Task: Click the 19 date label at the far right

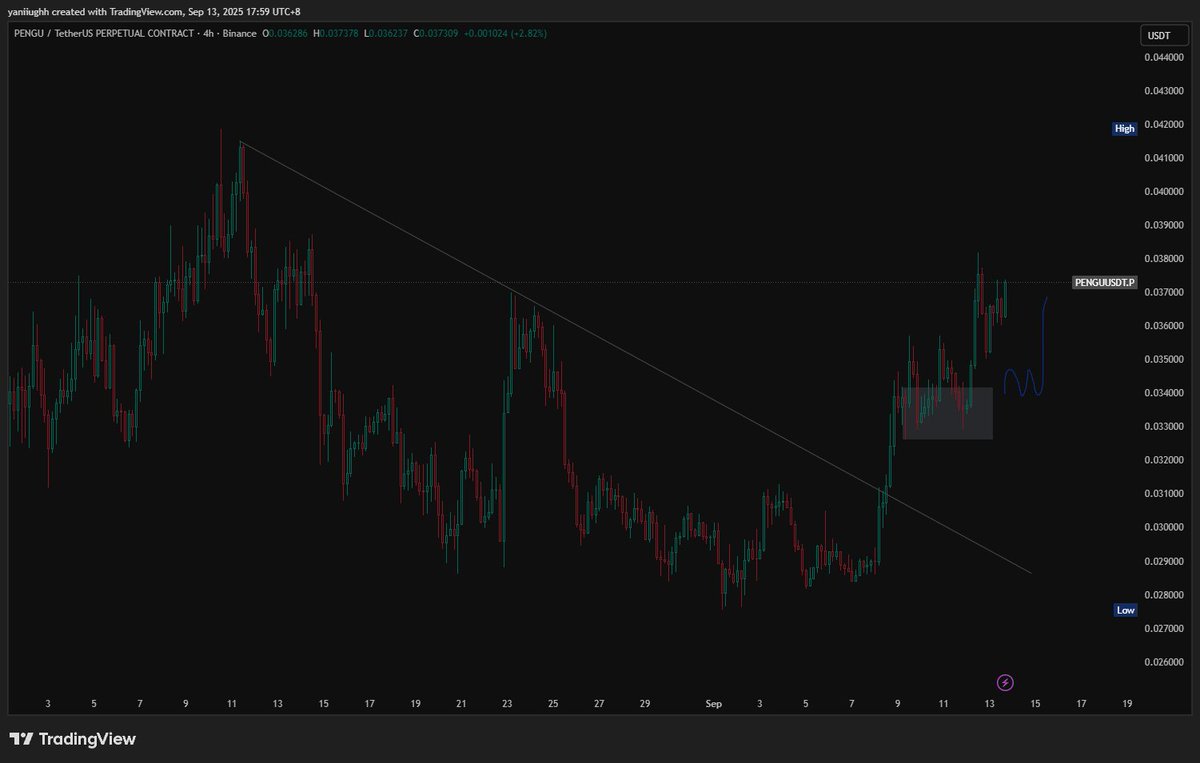Action: 1127,704
